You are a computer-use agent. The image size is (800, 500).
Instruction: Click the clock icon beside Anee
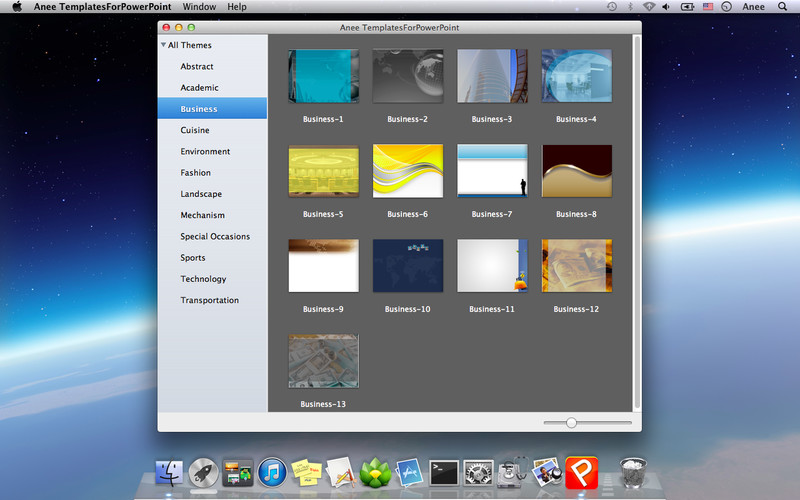(727, 7)
